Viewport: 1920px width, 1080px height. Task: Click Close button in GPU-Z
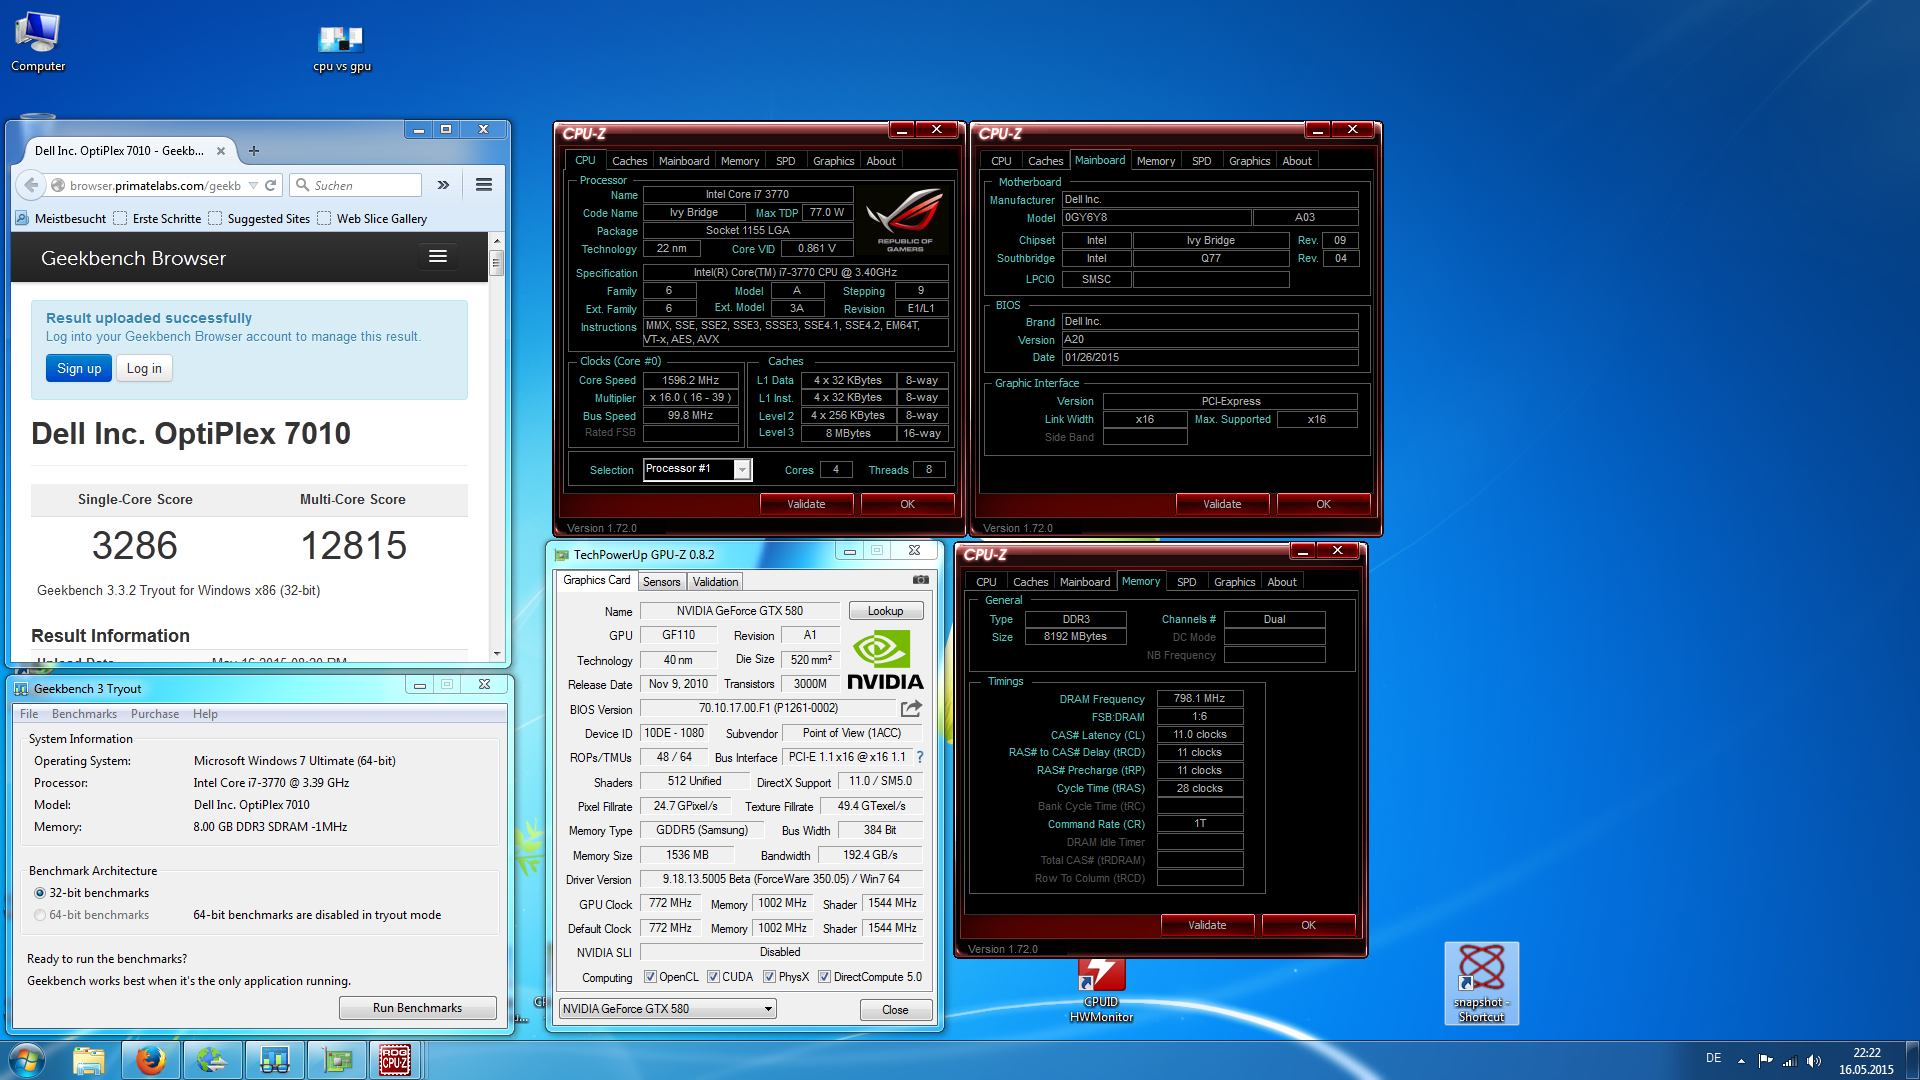click(895, 1010)
